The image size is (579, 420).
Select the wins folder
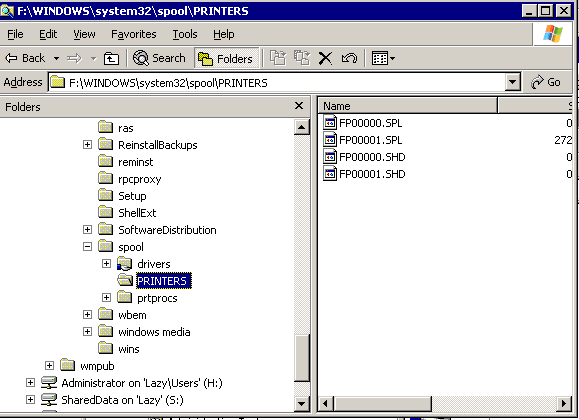click(129, 349)
